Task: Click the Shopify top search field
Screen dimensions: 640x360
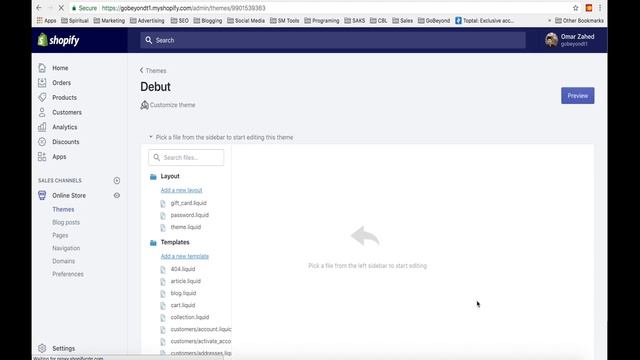Action: [333, 40]
